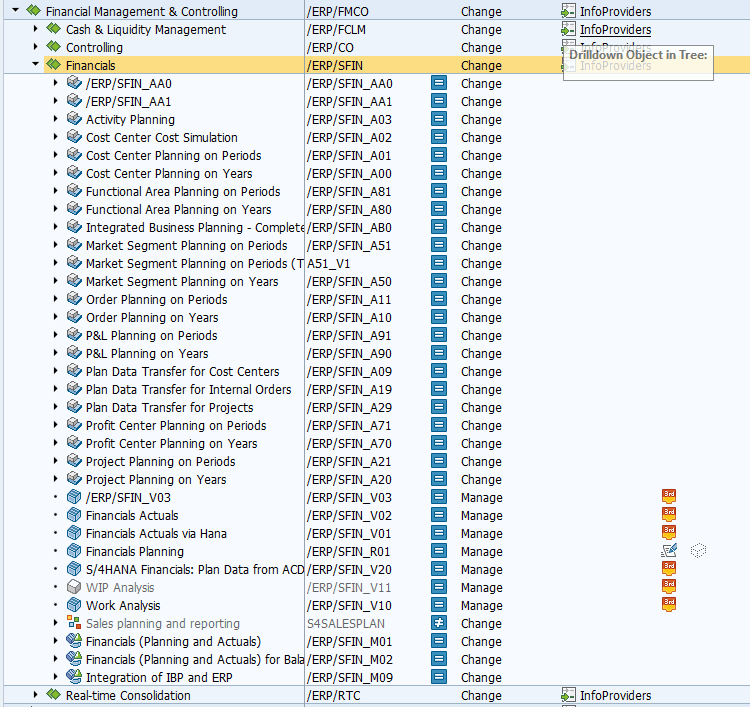Click the Sales planning and reporting icon

click(74, 623)
